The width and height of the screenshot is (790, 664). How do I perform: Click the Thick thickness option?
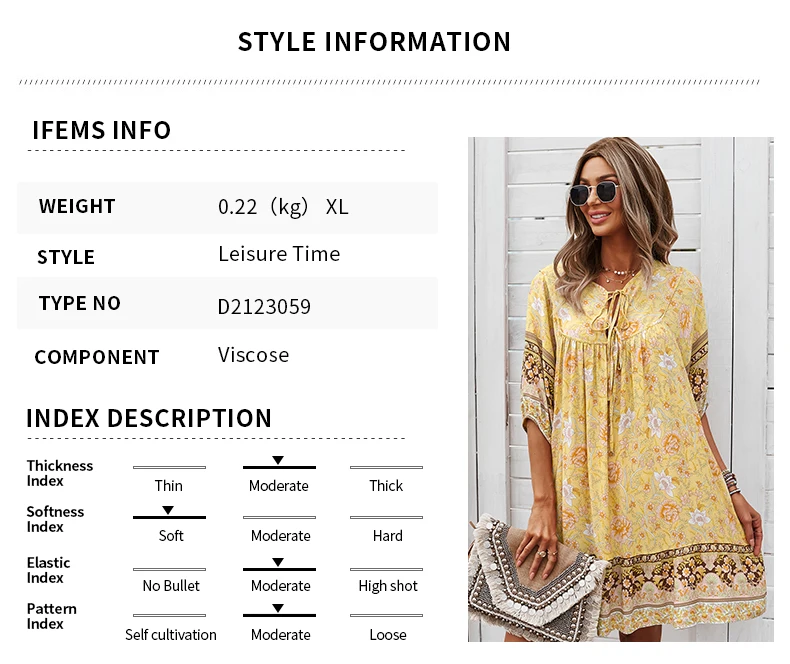(386, 486)
